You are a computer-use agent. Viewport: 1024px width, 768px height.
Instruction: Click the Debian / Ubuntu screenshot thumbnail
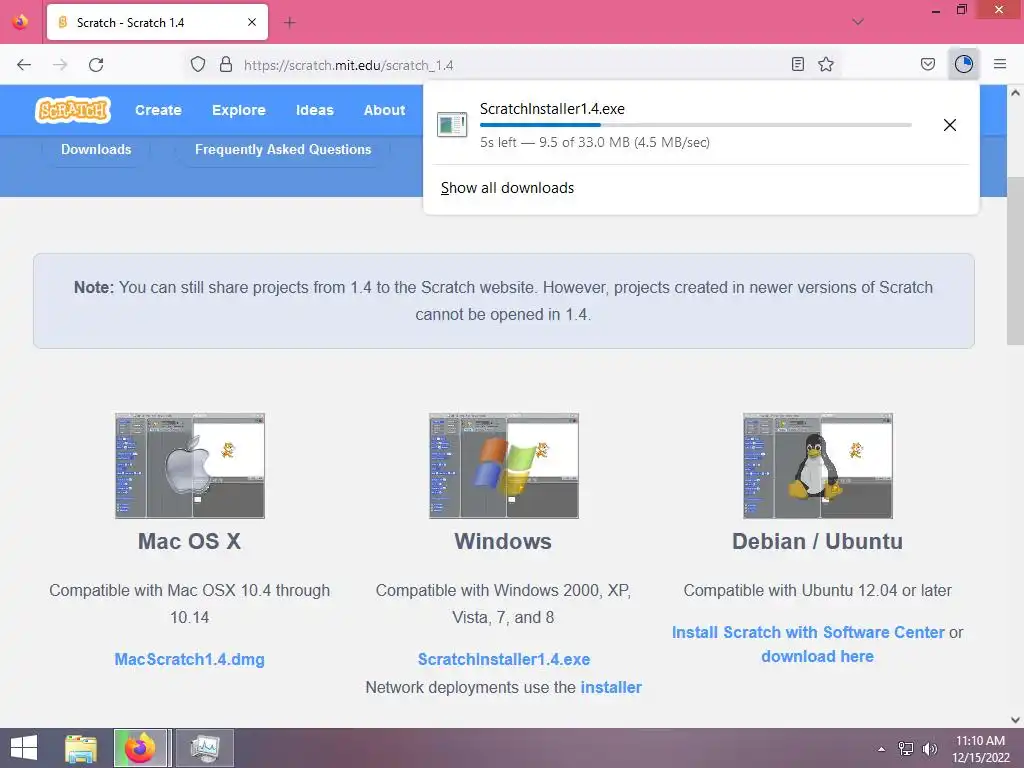(818, 466)
